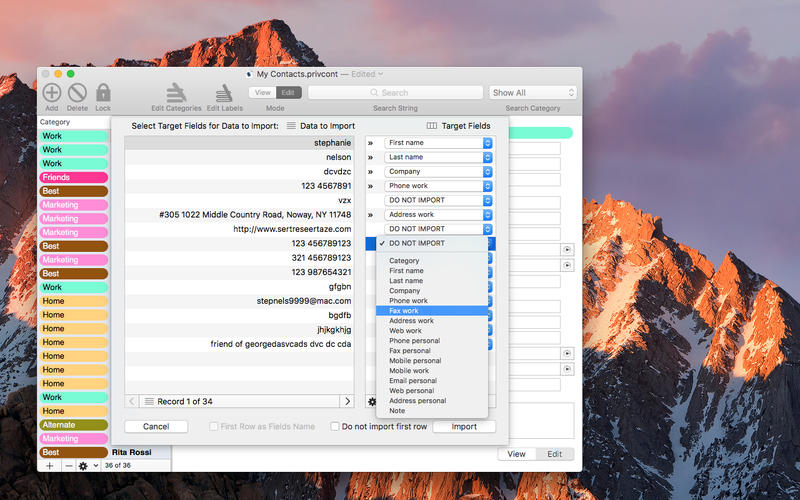Viewport: 800px width, 500px height.
Task: Enable Do not import first row
Action: 336,427
